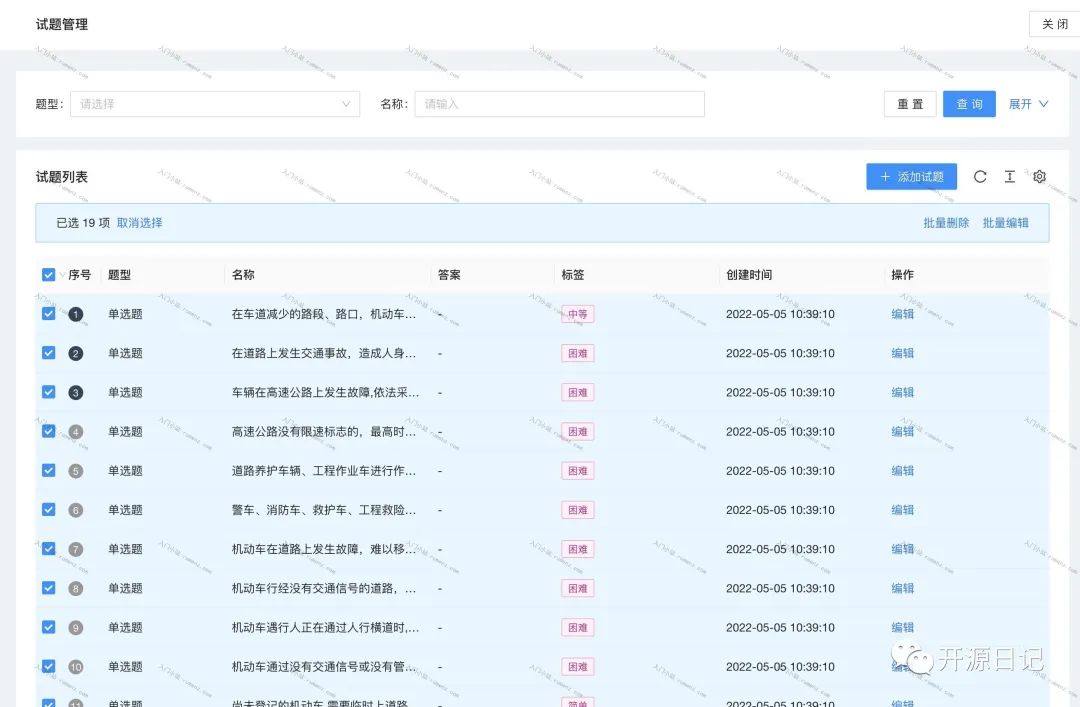Click the number 3 badge
The image size is (1080, 707).
point(76,393)
